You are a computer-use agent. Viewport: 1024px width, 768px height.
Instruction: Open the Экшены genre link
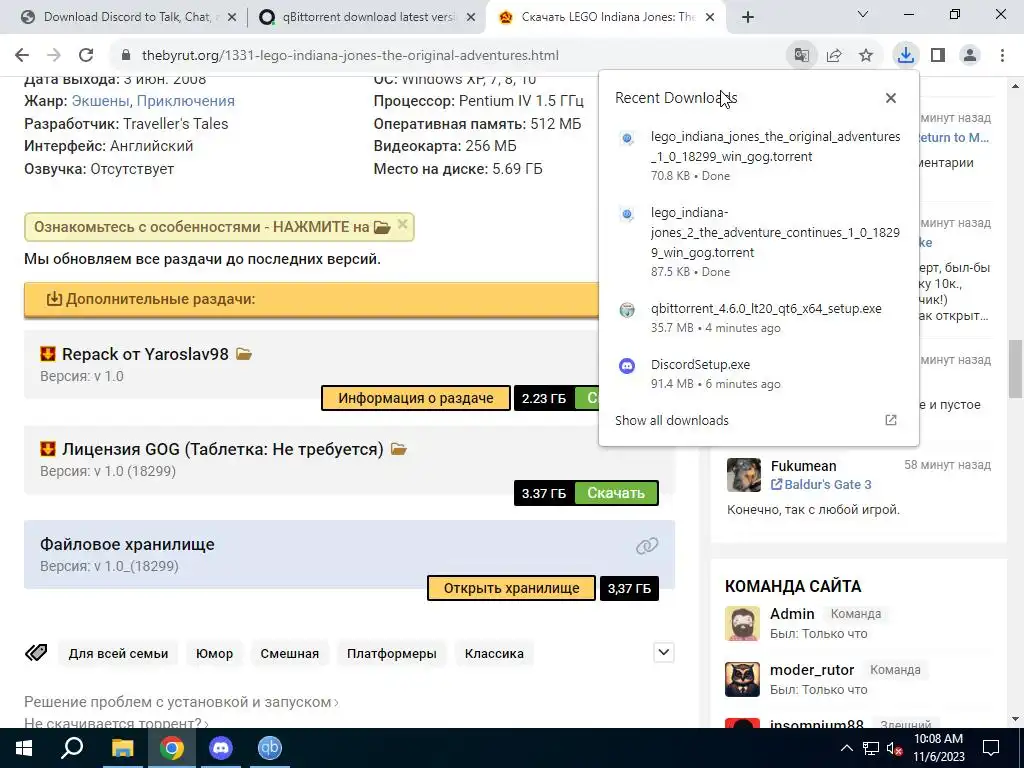point(100,101)
